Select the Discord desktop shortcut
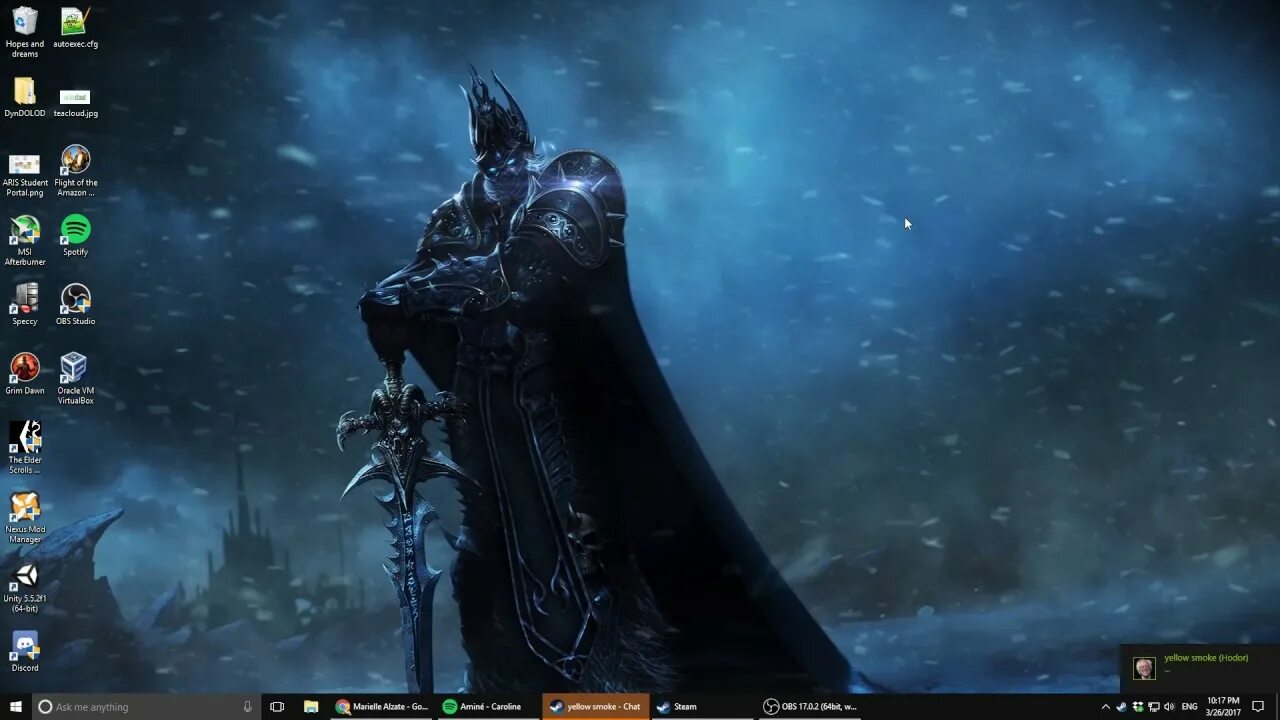1280x720 pixels. coord(25,651)
